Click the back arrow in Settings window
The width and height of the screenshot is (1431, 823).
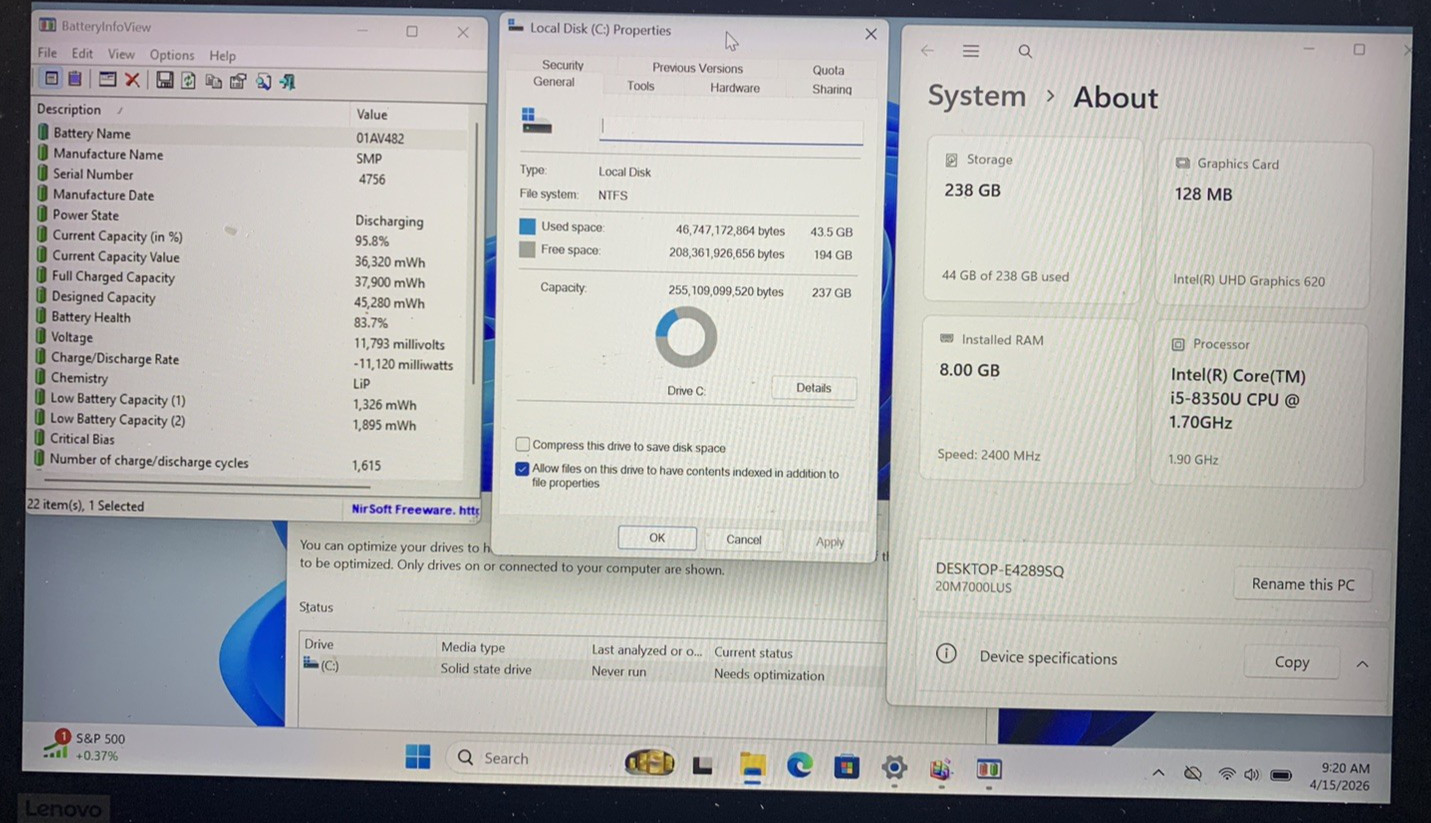pyautogui.click(x=927, y=50)
